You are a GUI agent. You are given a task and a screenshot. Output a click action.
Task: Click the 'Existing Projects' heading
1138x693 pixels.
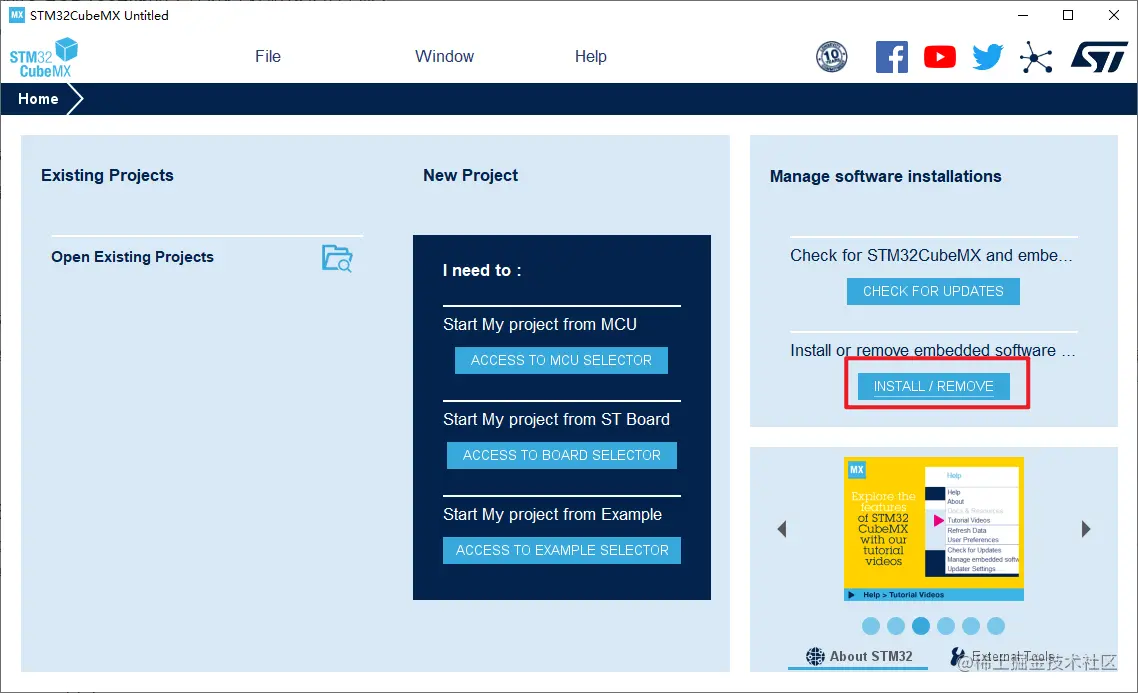tap(107, 176)
